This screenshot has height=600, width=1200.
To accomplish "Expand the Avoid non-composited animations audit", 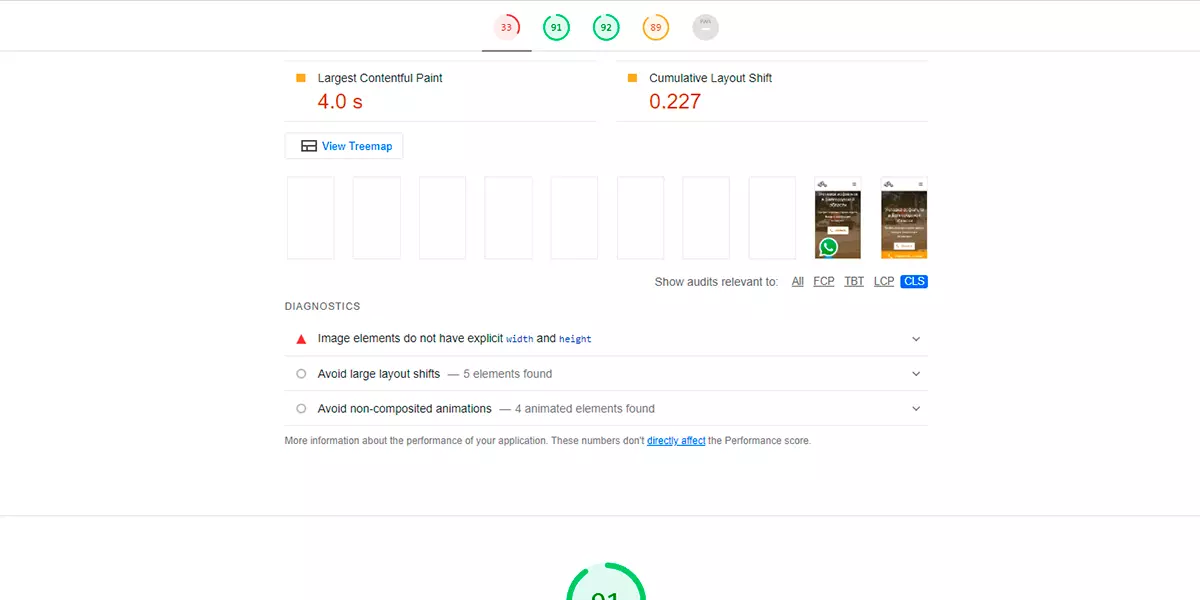I will point(606,409).
